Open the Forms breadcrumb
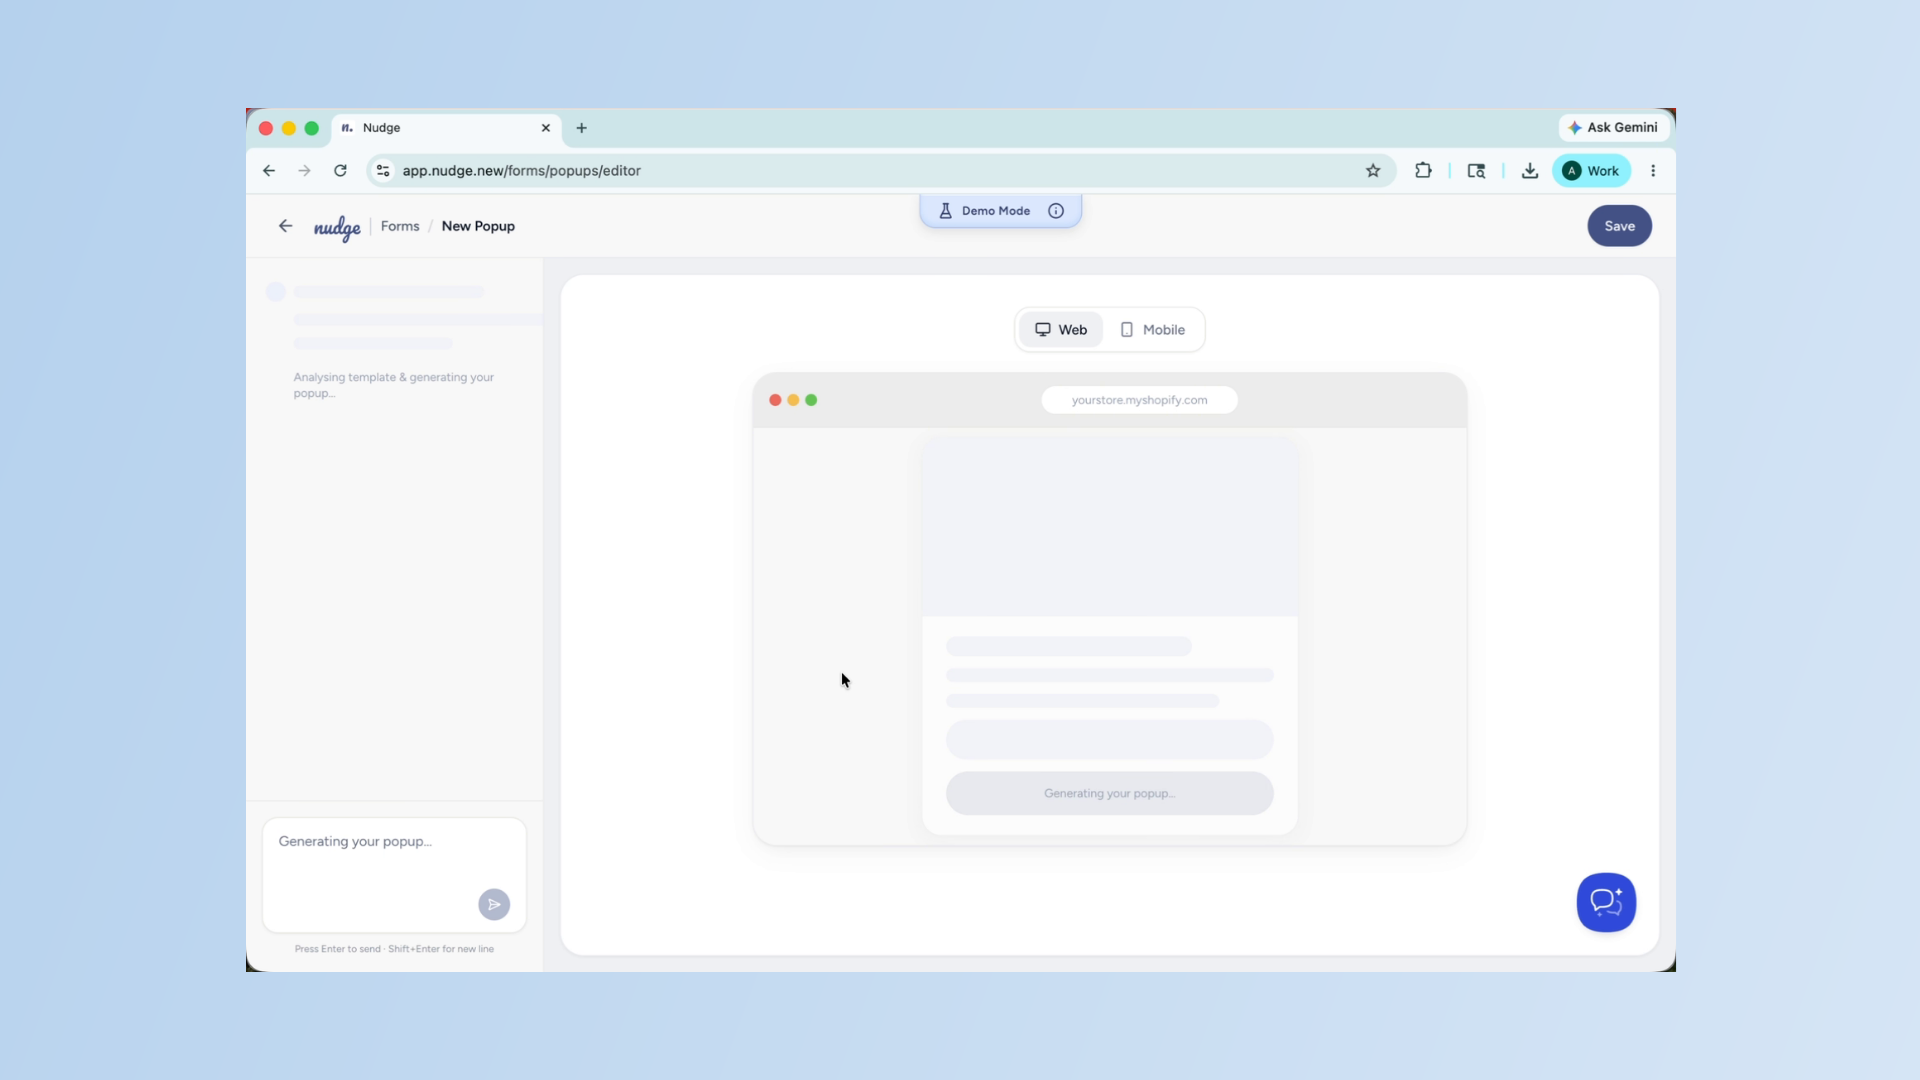The height and width of the screenshot is (1080, 1920). click(x=400, y=226)
